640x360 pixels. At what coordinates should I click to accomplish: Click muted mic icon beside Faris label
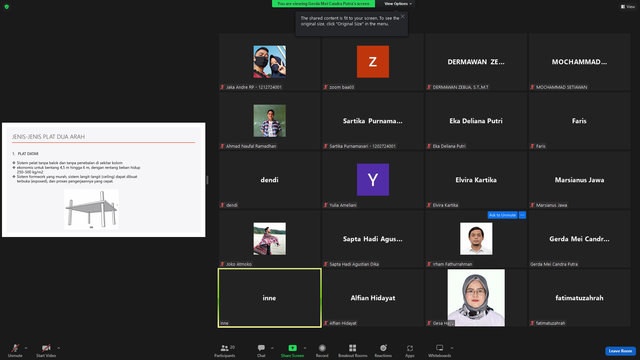click(x=532, y=146)
